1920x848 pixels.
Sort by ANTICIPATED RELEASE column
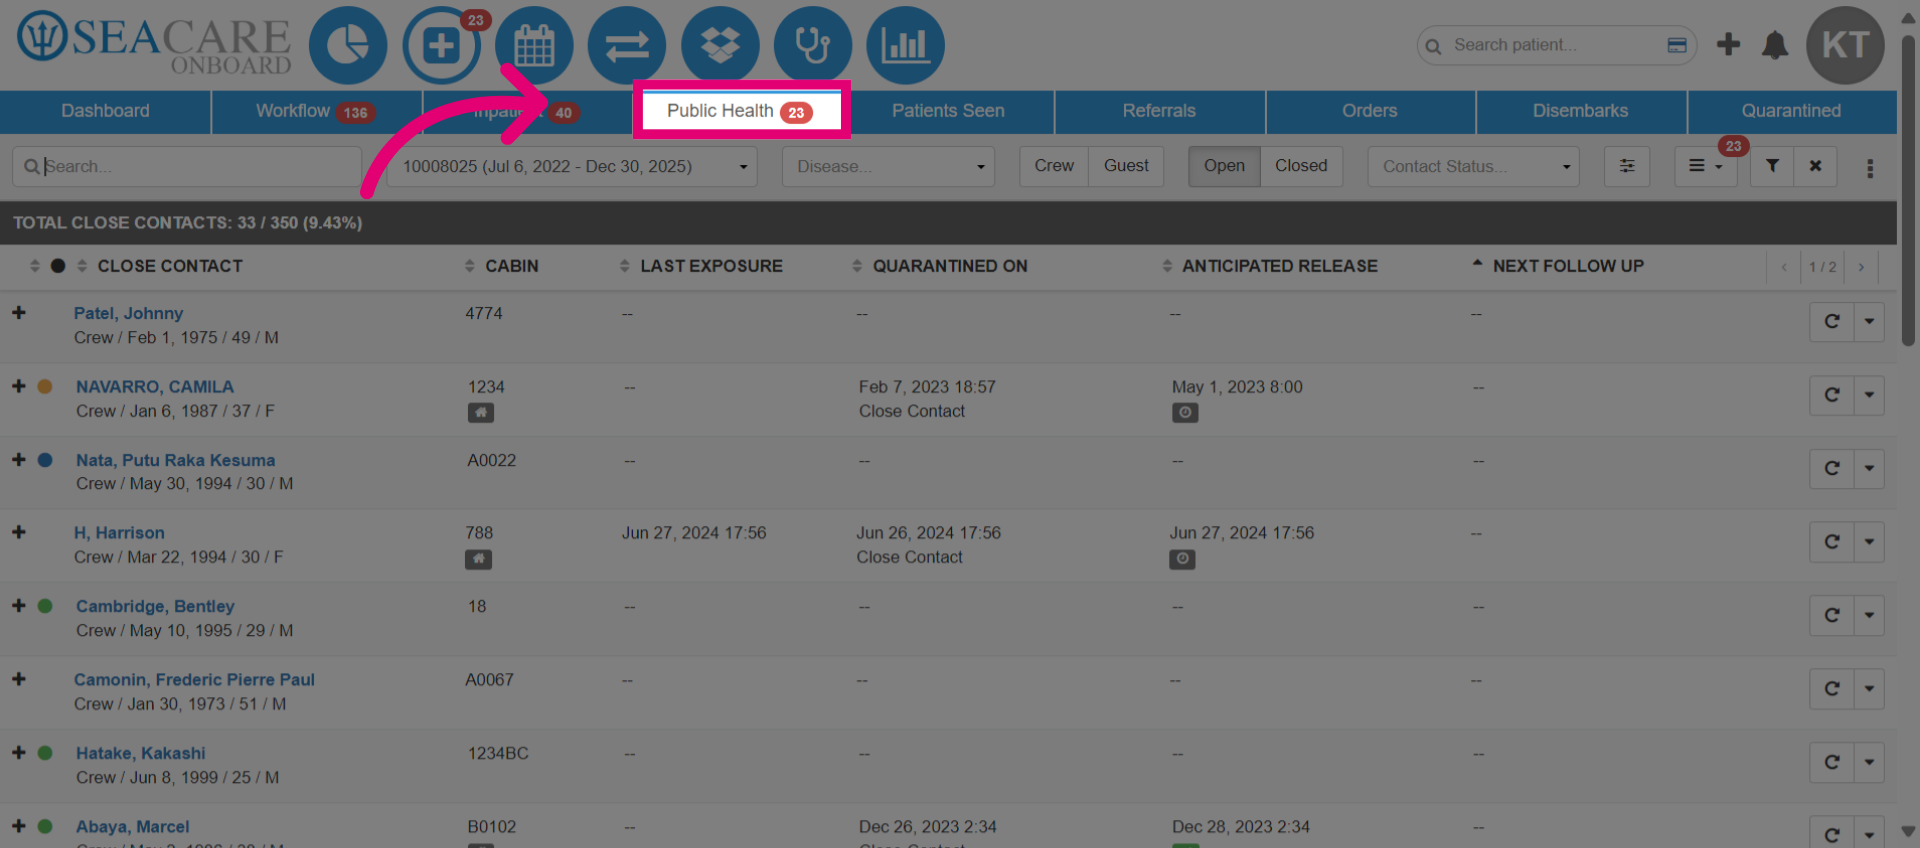[x=1270, y=266]
